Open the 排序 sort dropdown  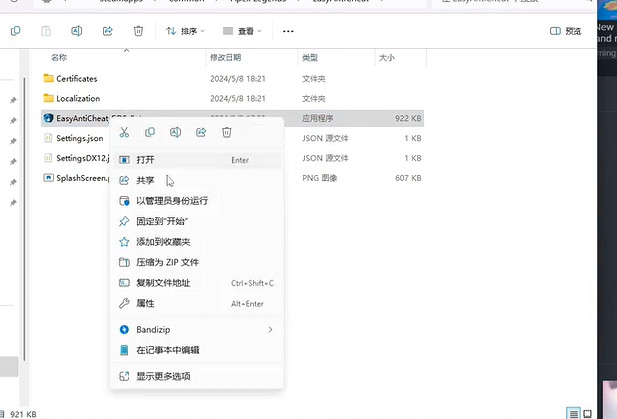(185, 31)
